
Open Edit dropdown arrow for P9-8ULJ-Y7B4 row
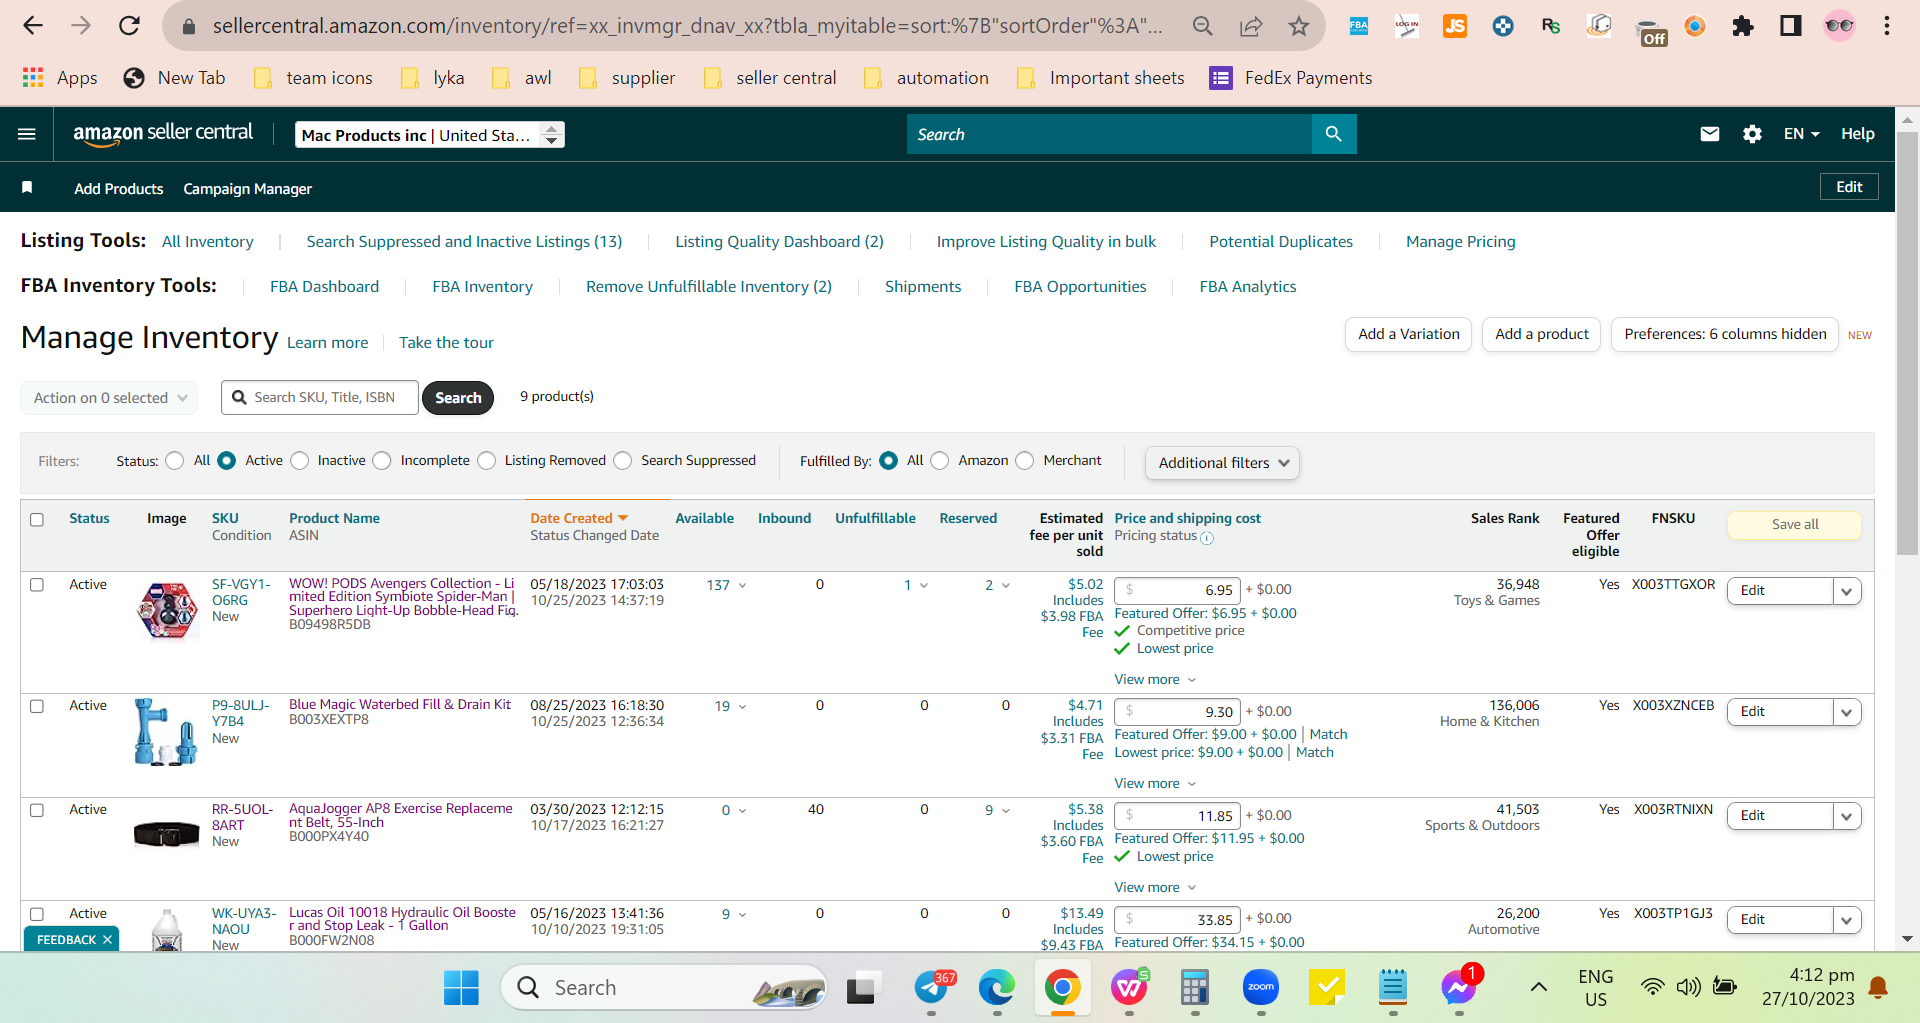pos(1847,712)
